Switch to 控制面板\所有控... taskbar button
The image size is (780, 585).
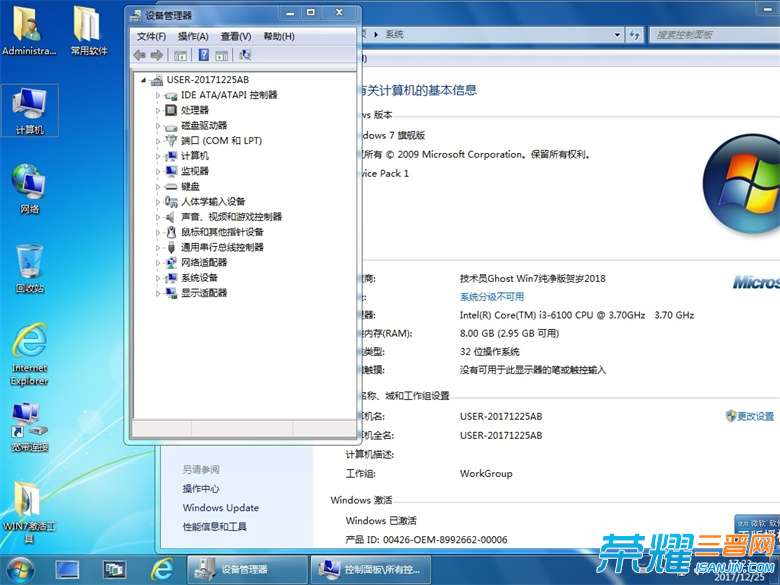[x=371, y=570]
